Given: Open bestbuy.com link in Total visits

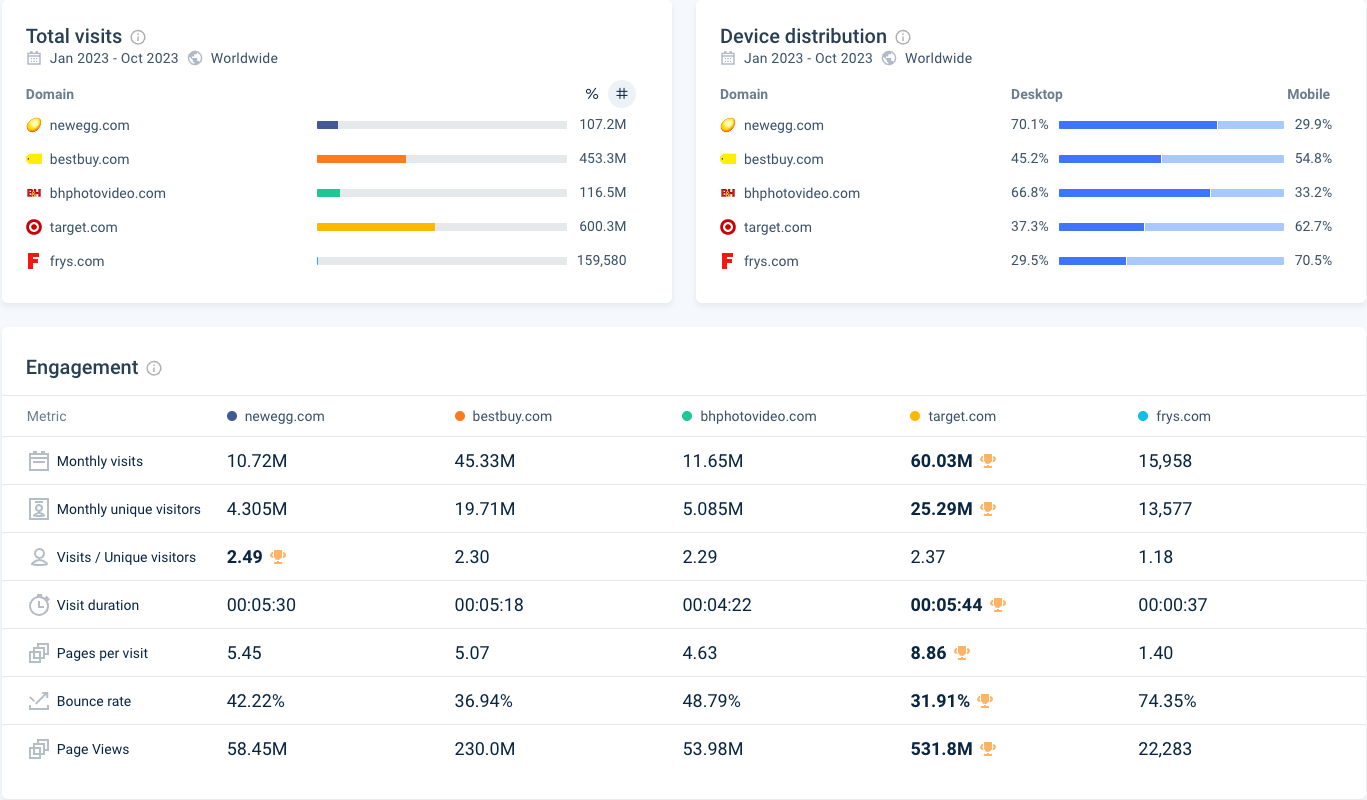Looking at the screenshot, I should click(89, 159).
